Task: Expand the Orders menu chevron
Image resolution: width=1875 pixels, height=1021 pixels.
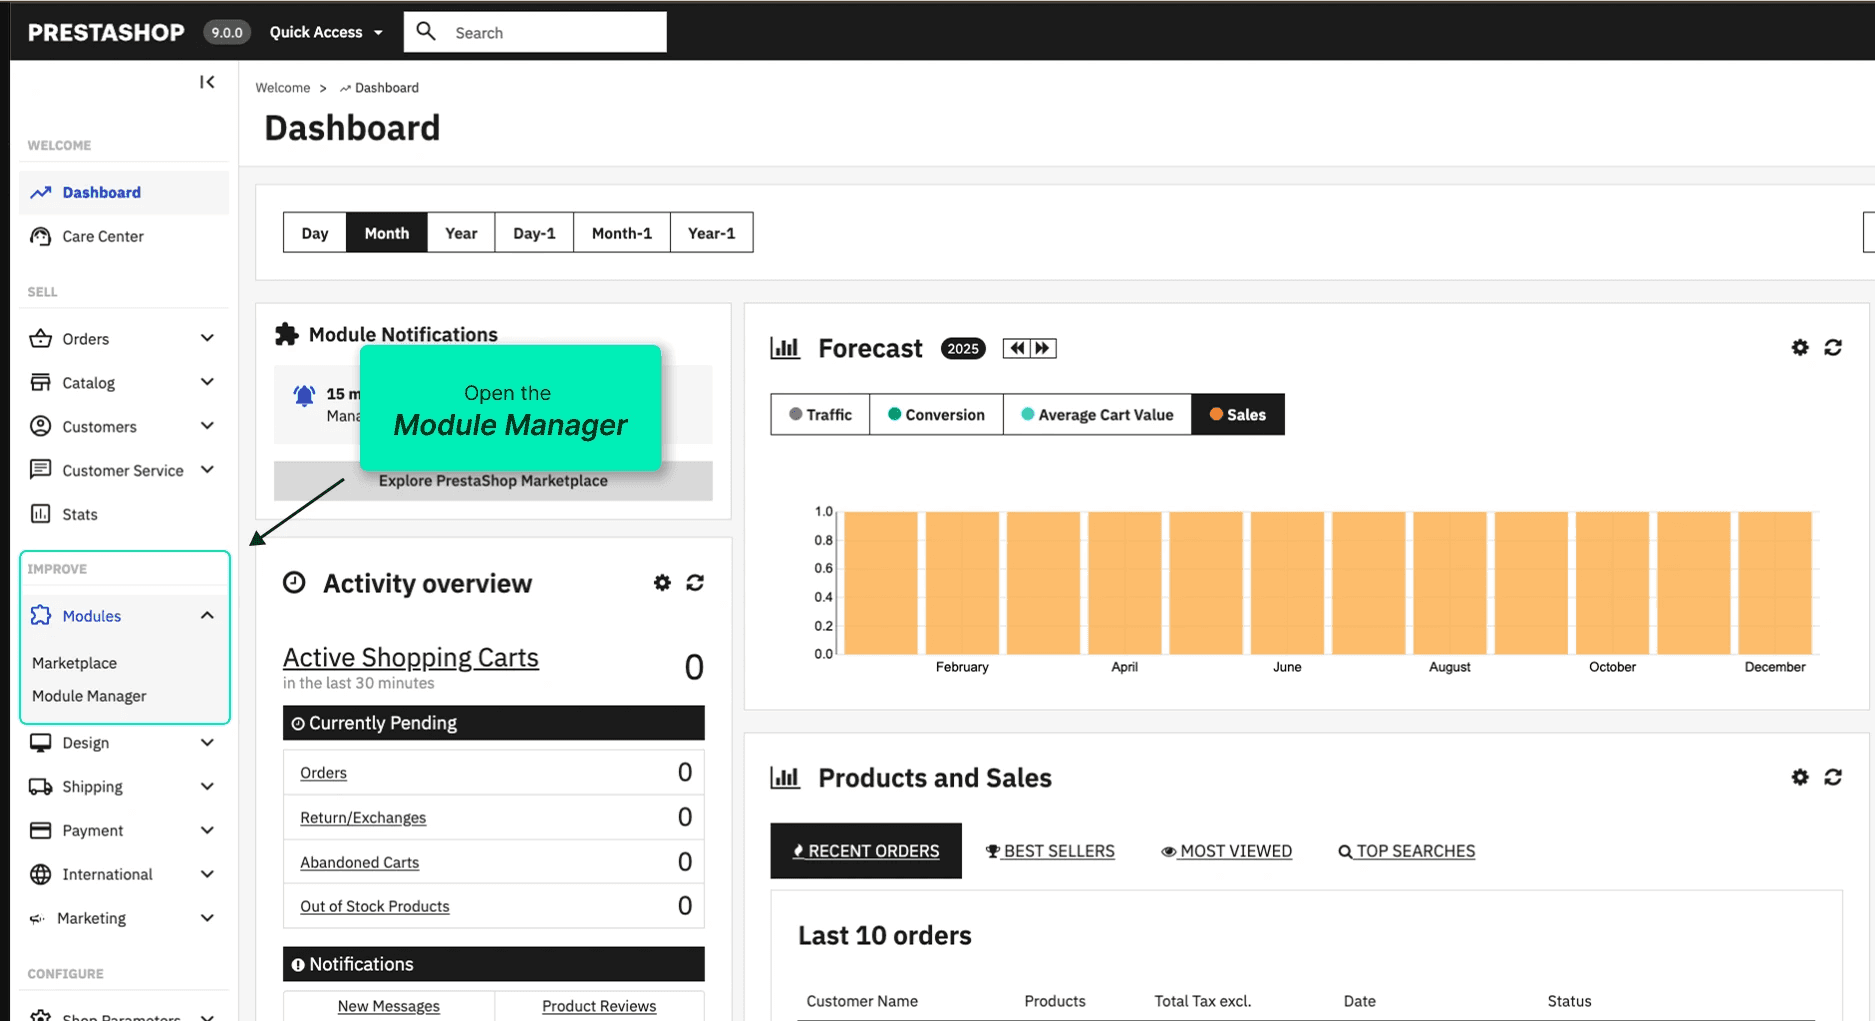Action: tap(207, 338)
